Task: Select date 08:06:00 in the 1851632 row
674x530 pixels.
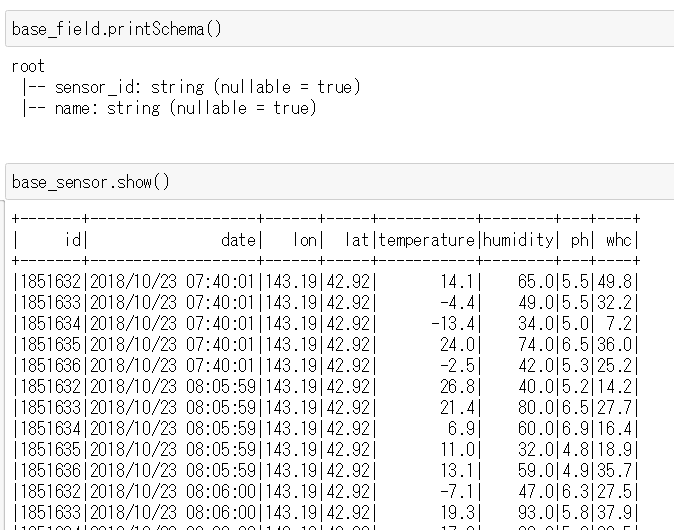Action: coord(173,492)
